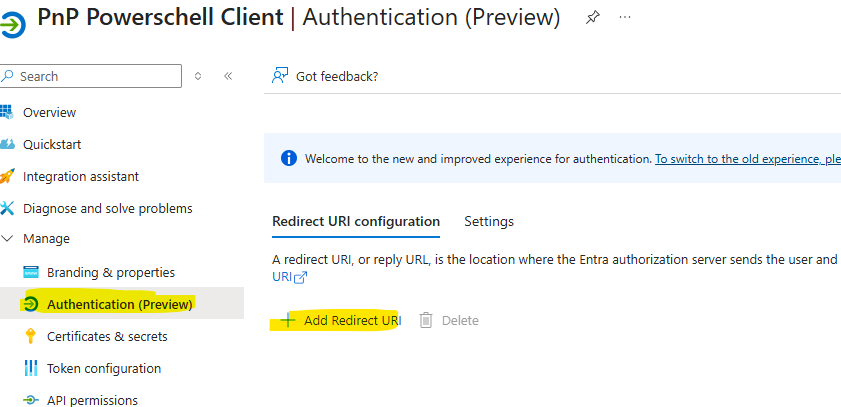Image resolution: width=841 pixels, height=407 pixels.
Task: Click the Got feedback person icon
Action: point(280,76)
